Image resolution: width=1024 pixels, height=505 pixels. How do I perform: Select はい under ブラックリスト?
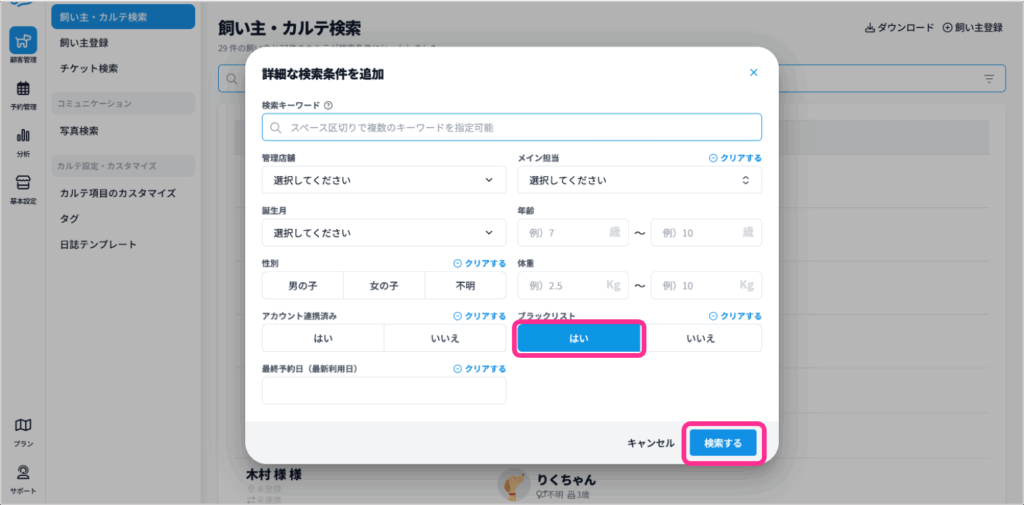click(x=579, y=338)
